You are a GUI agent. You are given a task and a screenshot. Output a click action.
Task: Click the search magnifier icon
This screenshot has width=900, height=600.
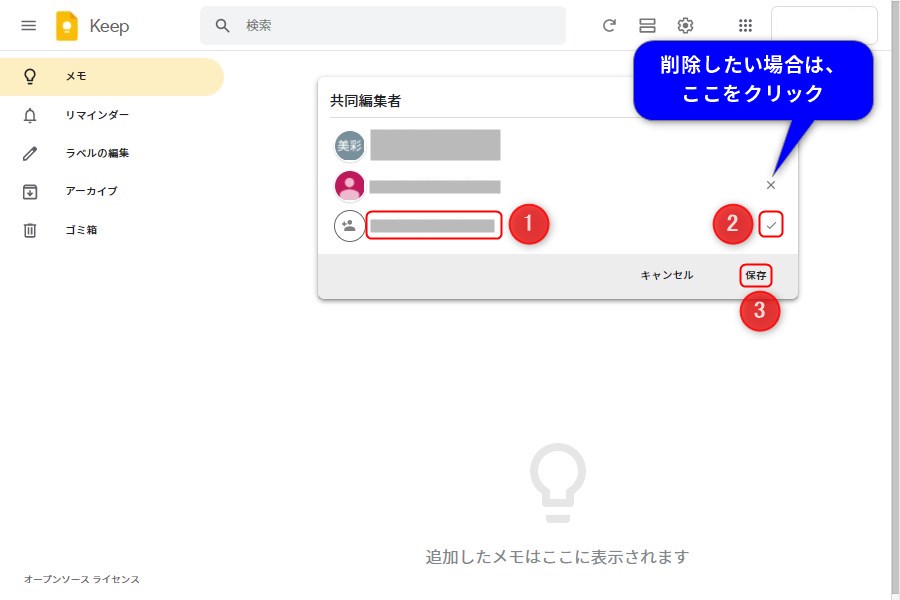coord(223,26)
